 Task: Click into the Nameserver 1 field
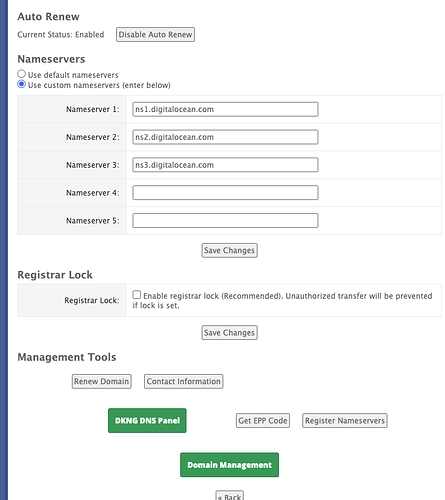point(225,109)
